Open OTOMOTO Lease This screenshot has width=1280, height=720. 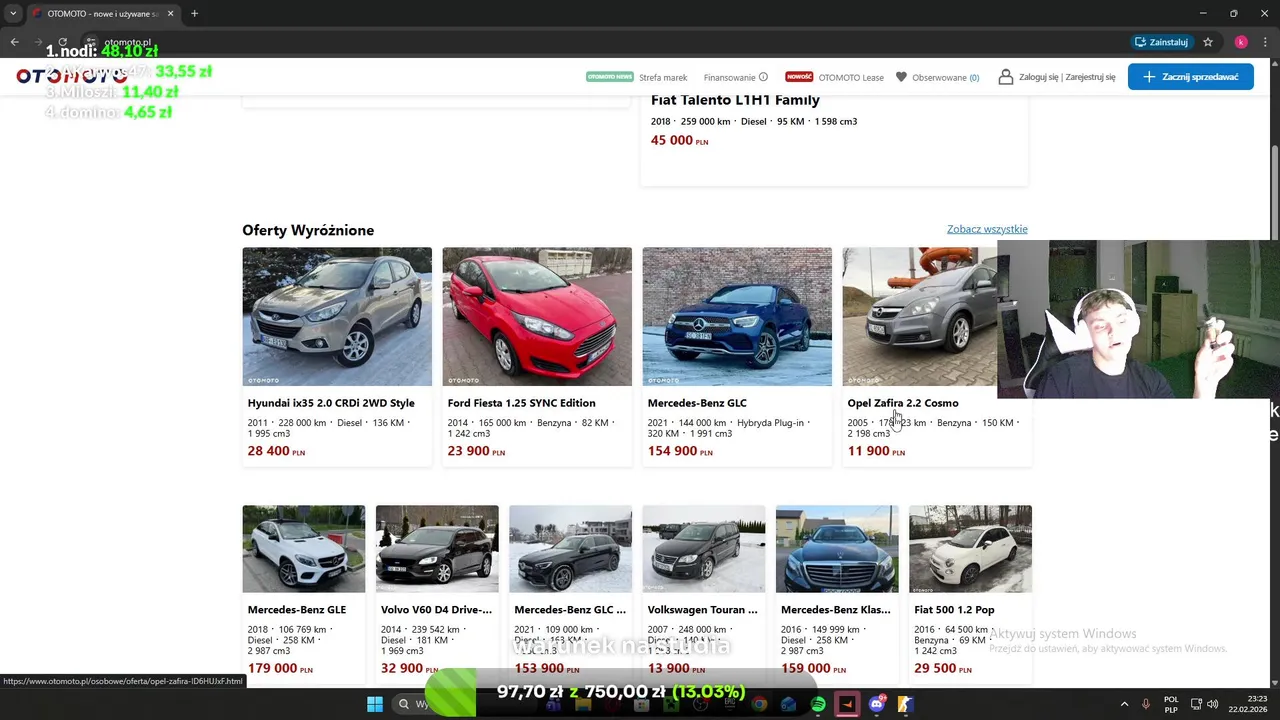(x=850, y=77)
